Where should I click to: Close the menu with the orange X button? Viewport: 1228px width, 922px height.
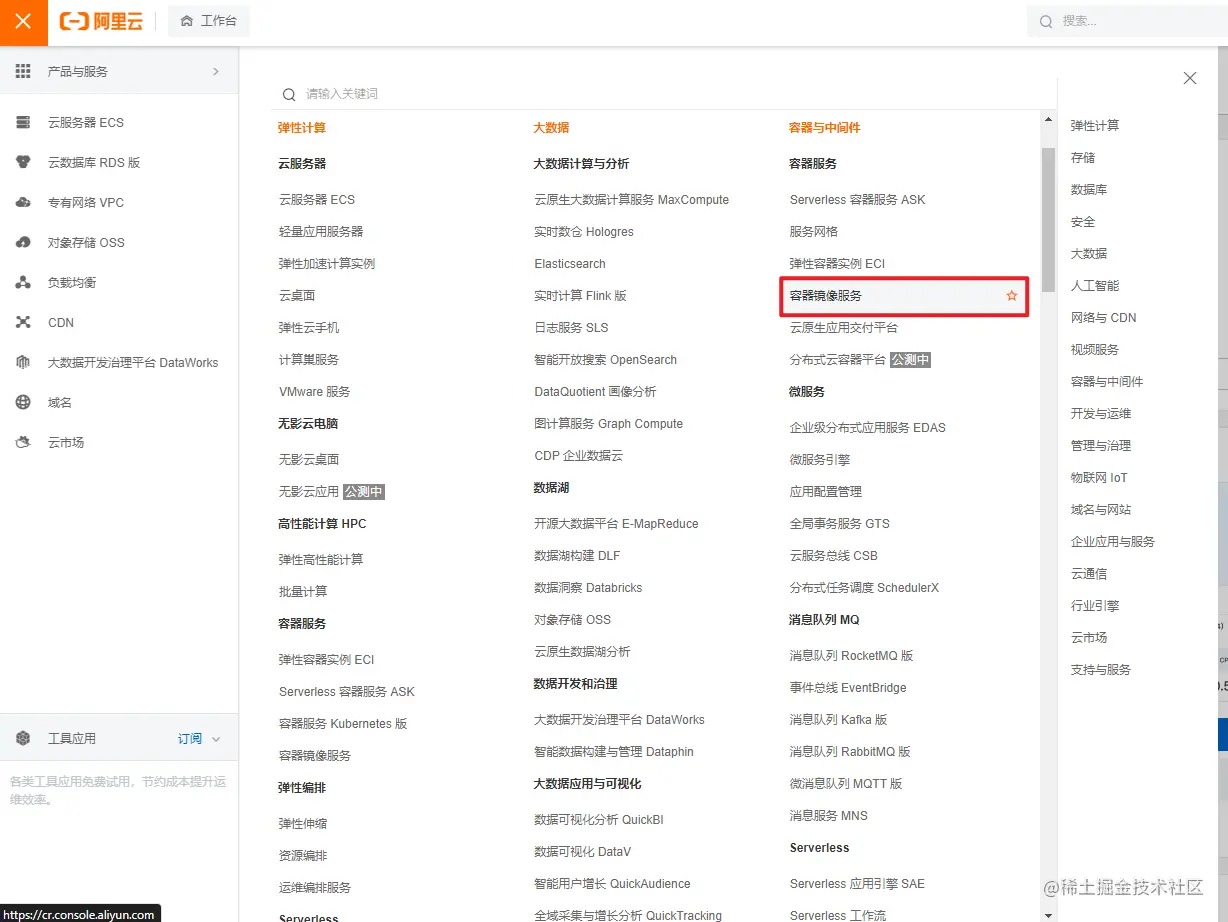click(x=23, y=22)
